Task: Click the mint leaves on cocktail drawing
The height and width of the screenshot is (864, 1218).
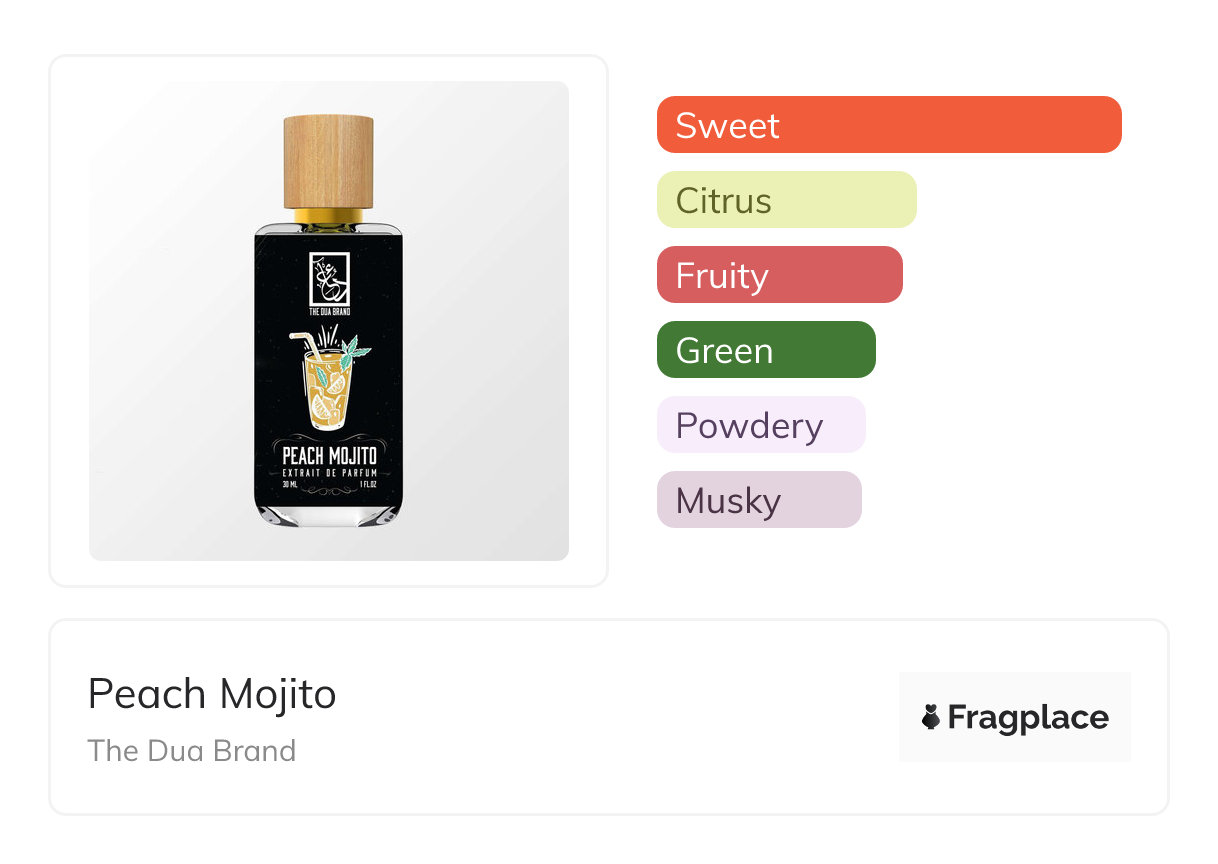Action: tap(354, 351)
